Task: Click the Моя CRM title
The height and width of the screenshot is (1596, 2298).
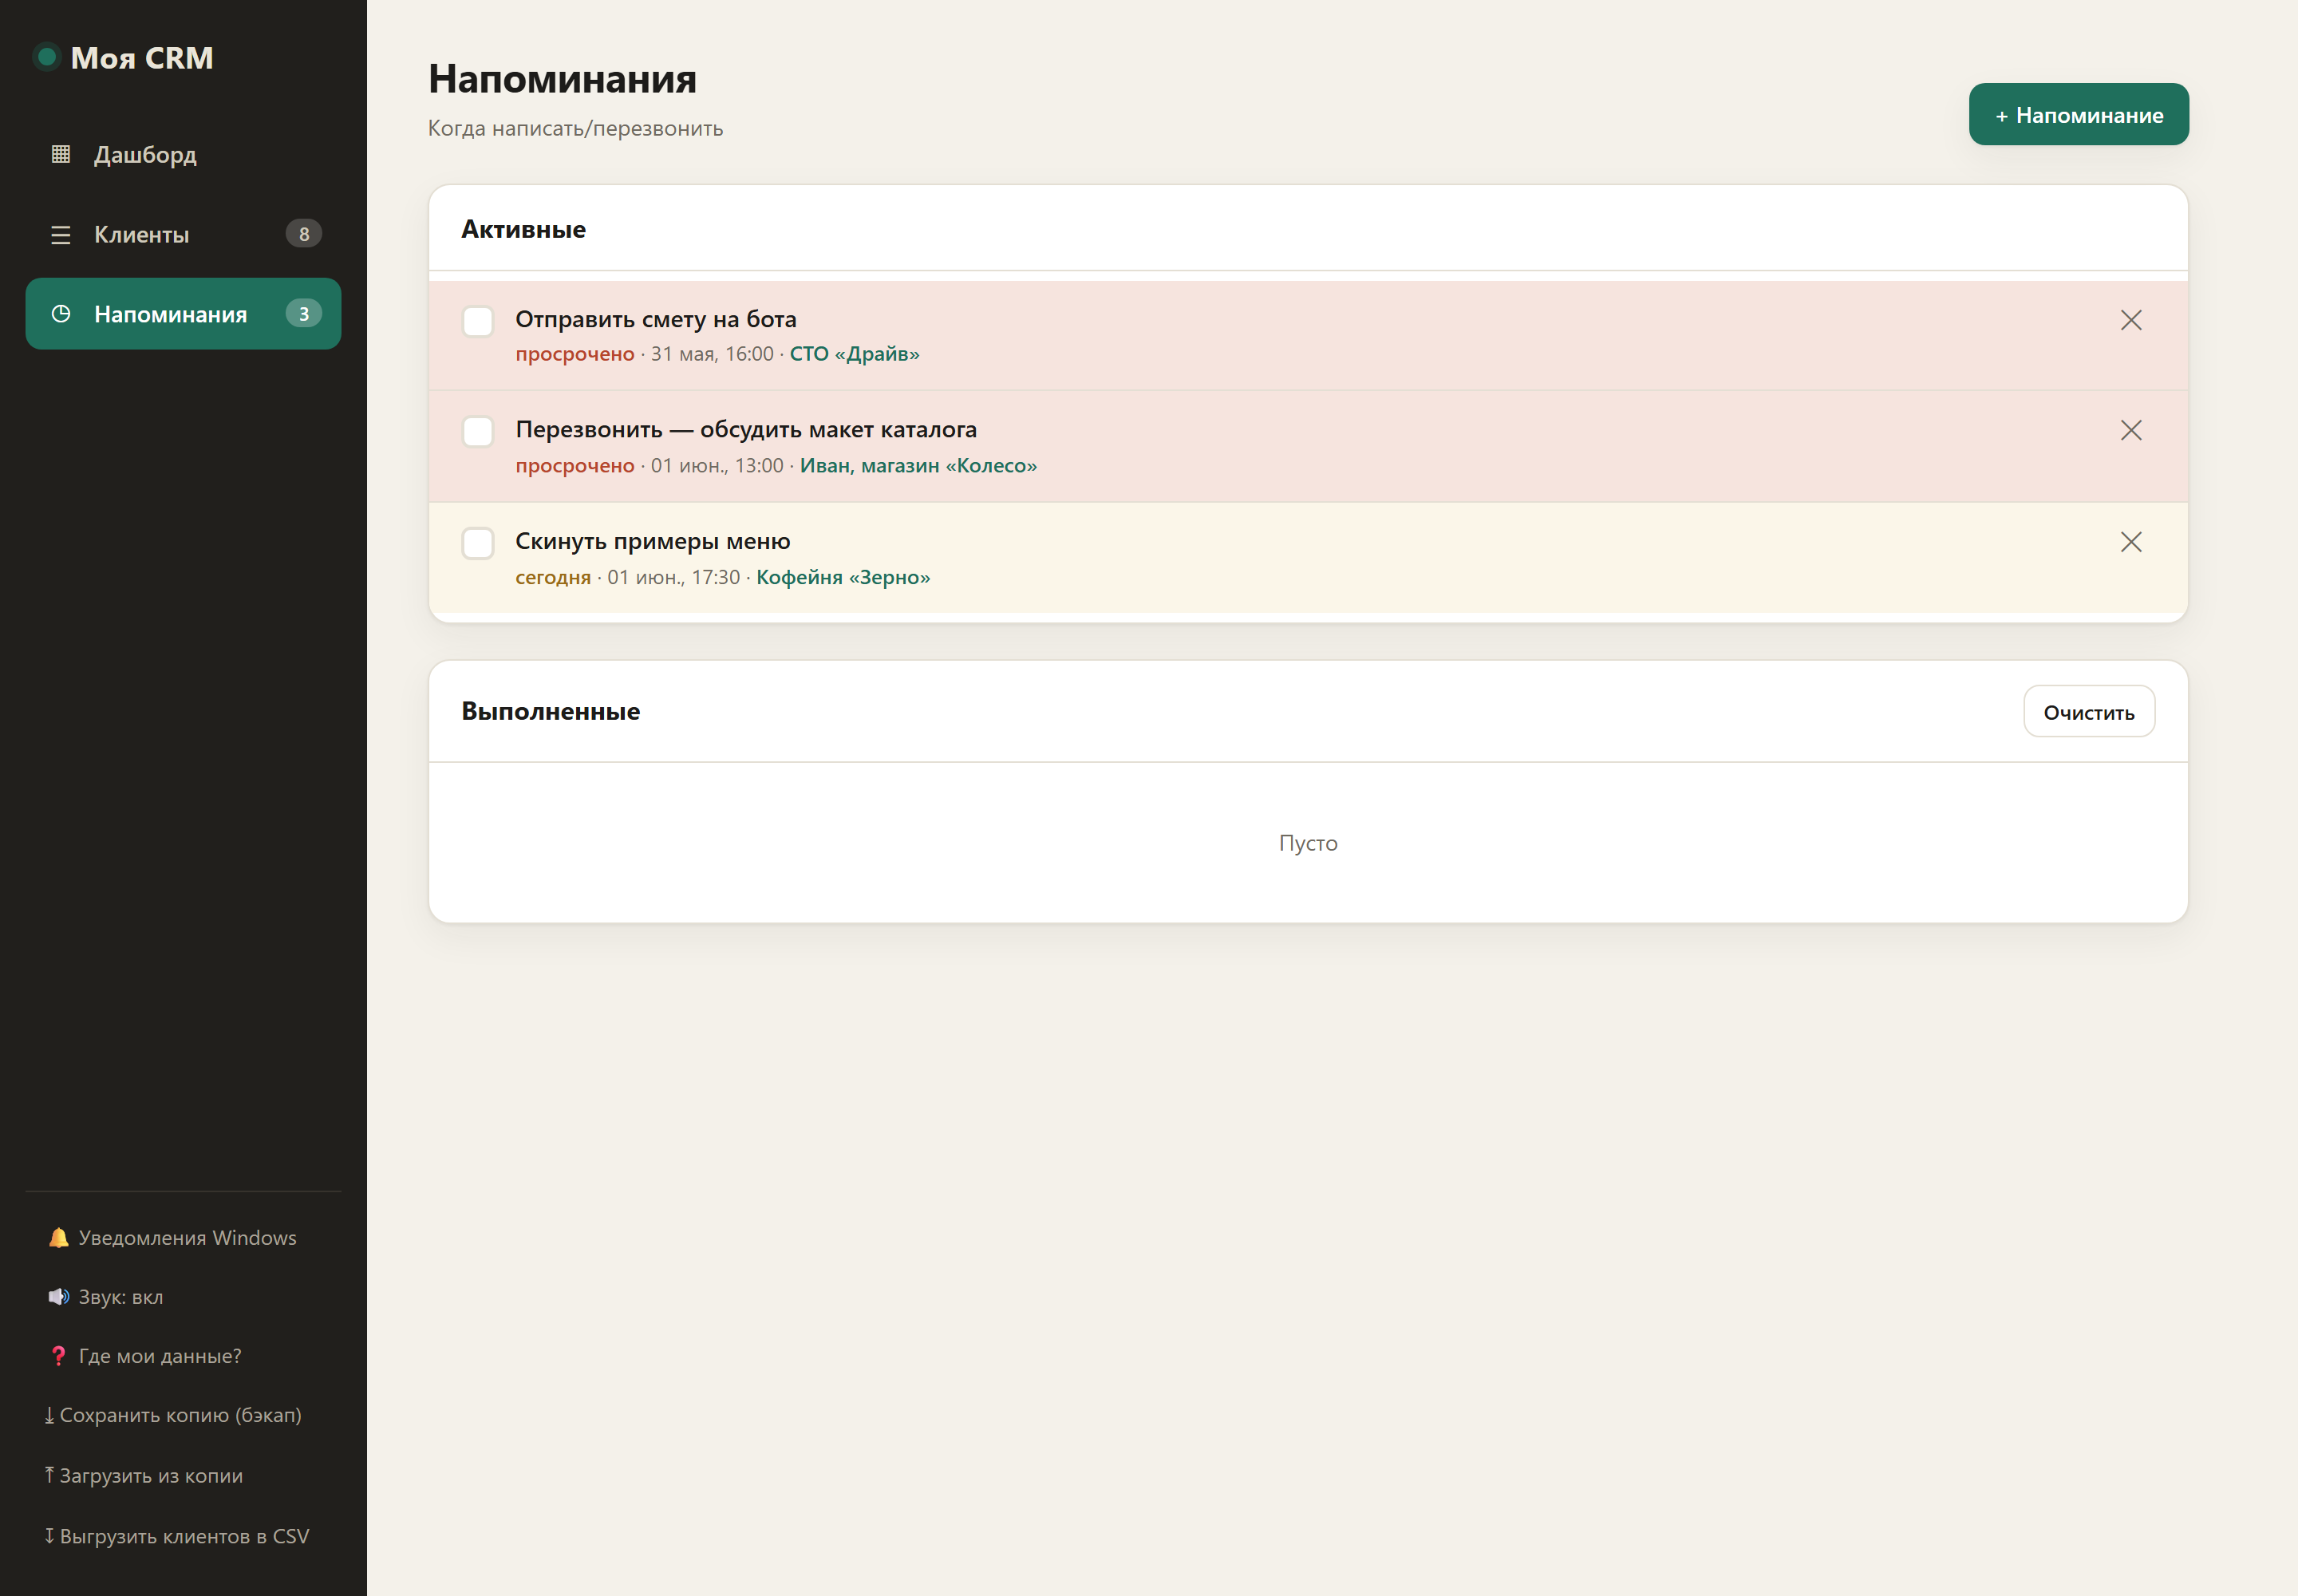Action: (x=142, y=58)
